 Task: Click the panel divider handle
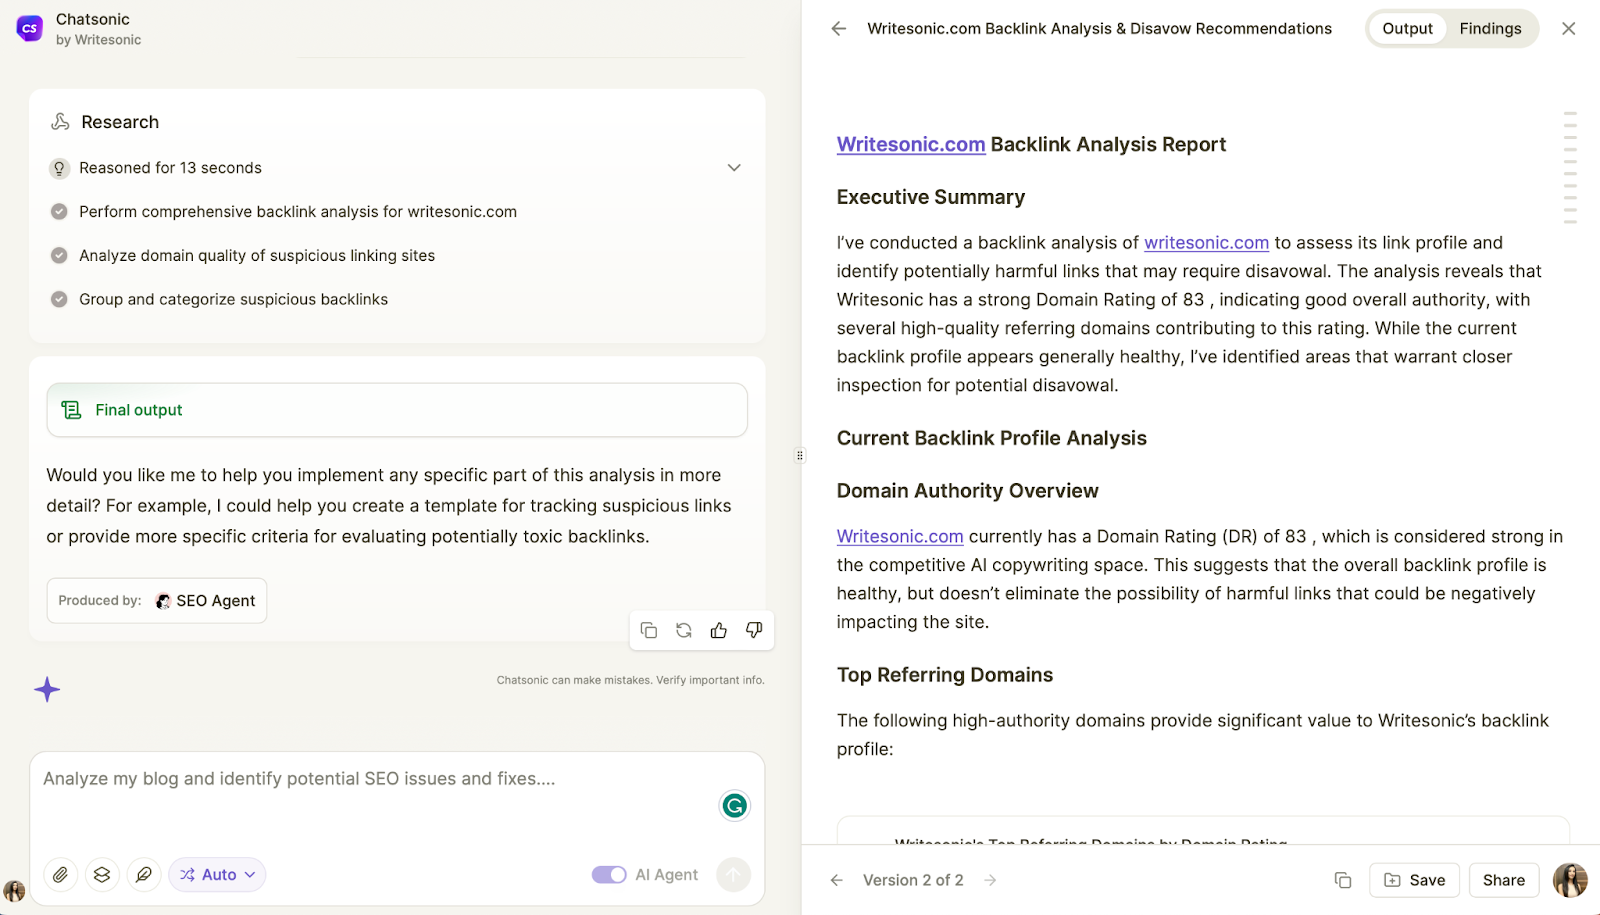click(800, 456)
